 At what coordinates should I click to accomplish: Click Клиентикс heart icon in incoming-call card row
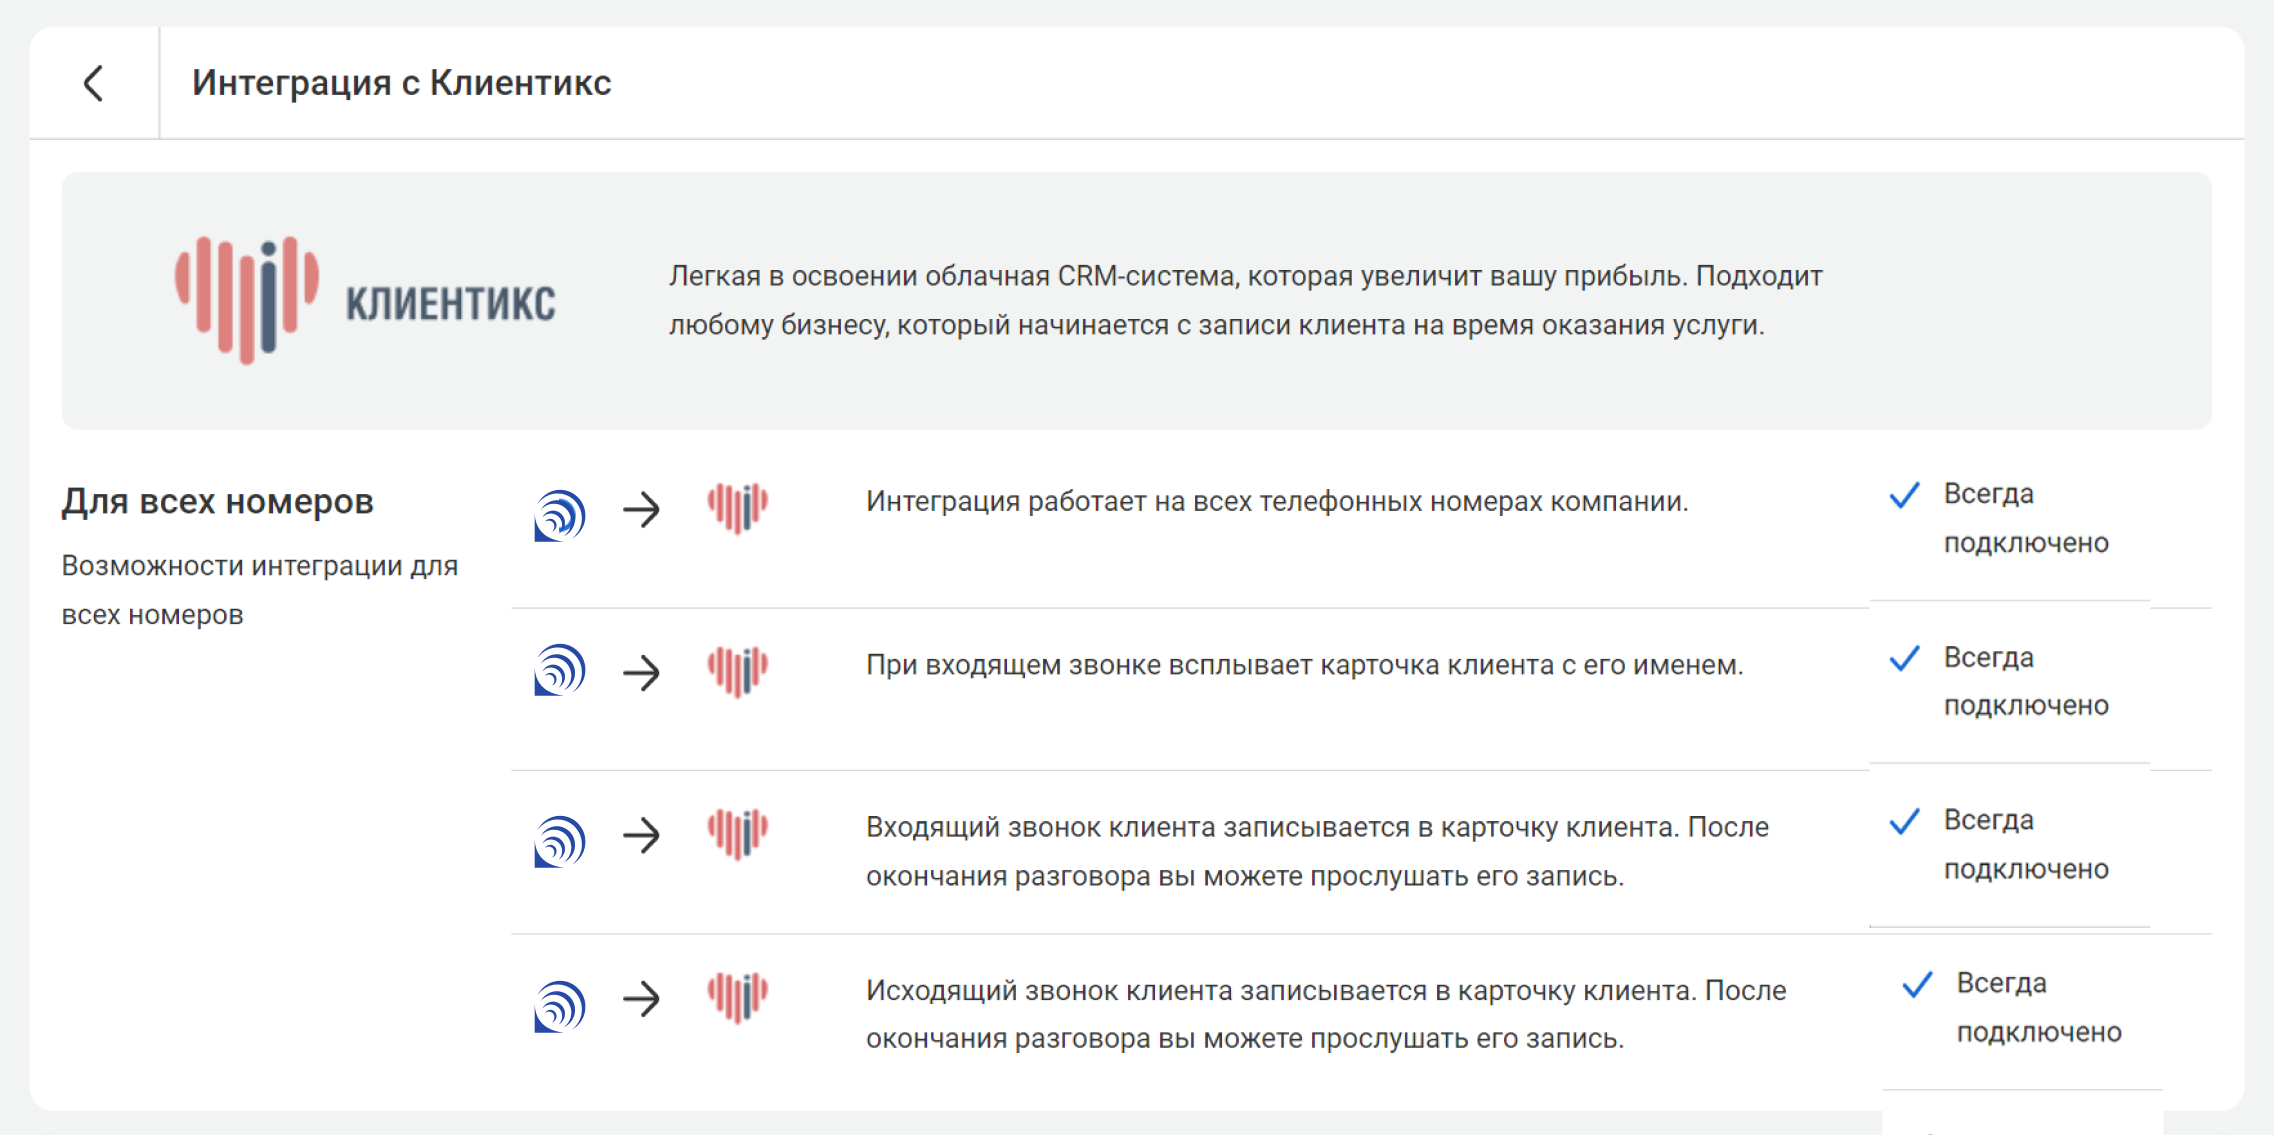click(738, 671)
